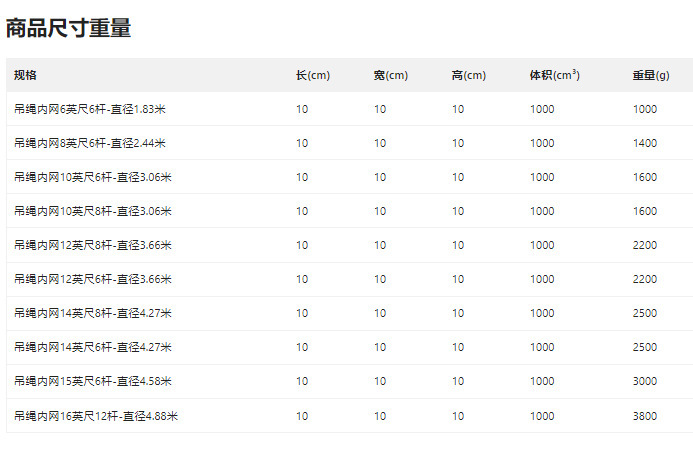Click the 重量(g) column header
Screen dimensions: 693x454
[650, 75]
